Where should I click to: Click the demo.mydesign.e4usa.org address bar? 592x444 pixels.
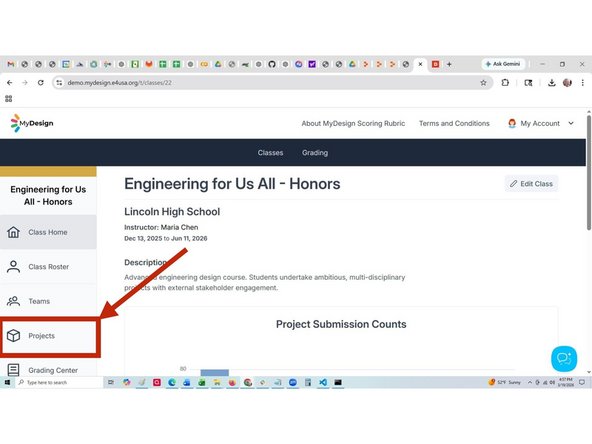(x=272, y=83)
